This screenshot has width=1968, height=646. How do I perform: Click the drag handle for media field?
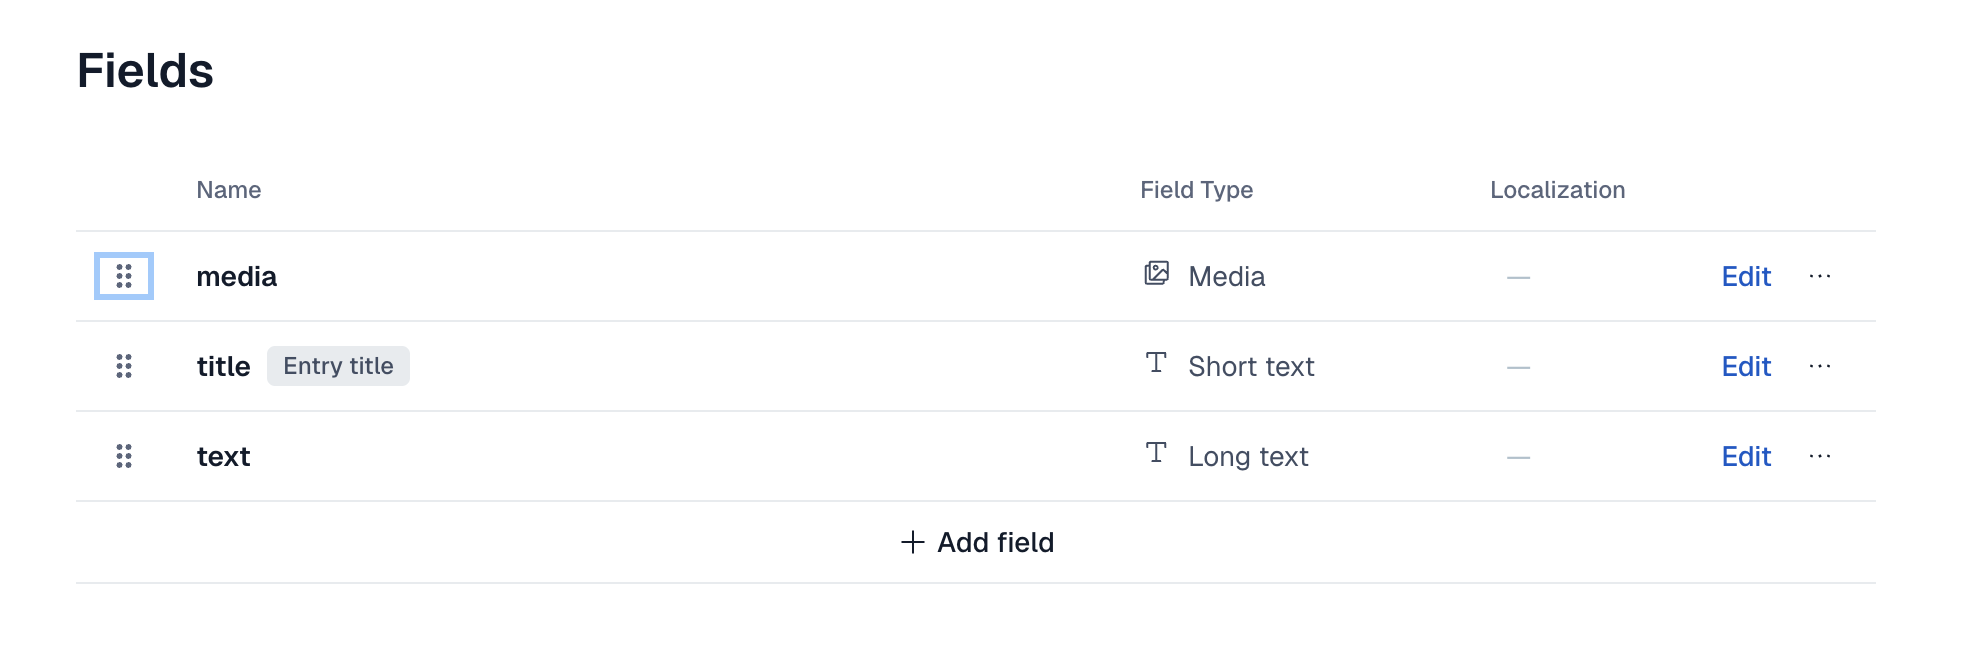[x=124, y=276]
